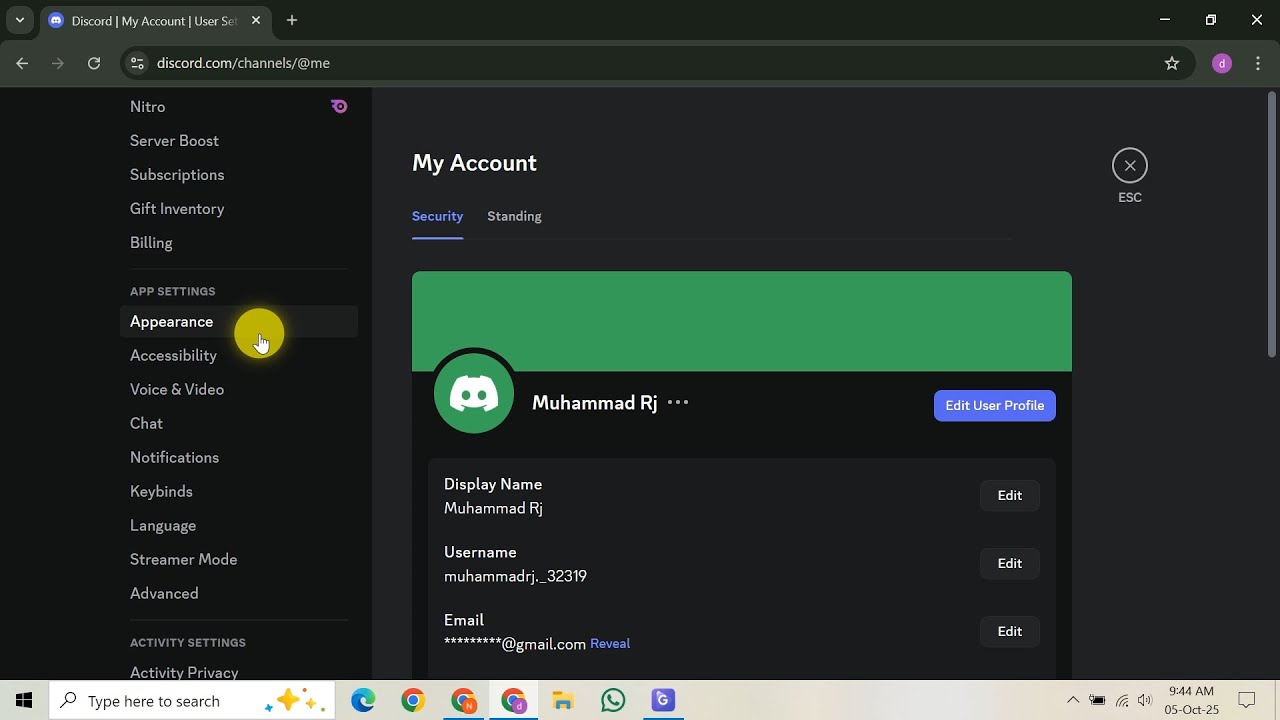Open File Explorer from taskbar
Screen dimensions: 1280x720
point(563,701)
